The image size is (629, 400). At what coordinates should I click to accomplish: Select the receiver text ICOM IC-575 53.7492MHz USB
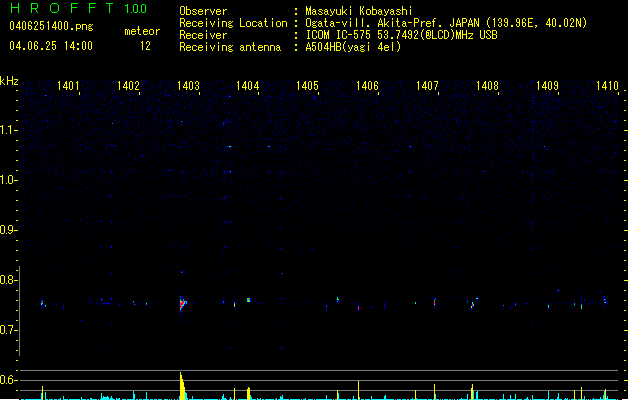coord(402,35)
